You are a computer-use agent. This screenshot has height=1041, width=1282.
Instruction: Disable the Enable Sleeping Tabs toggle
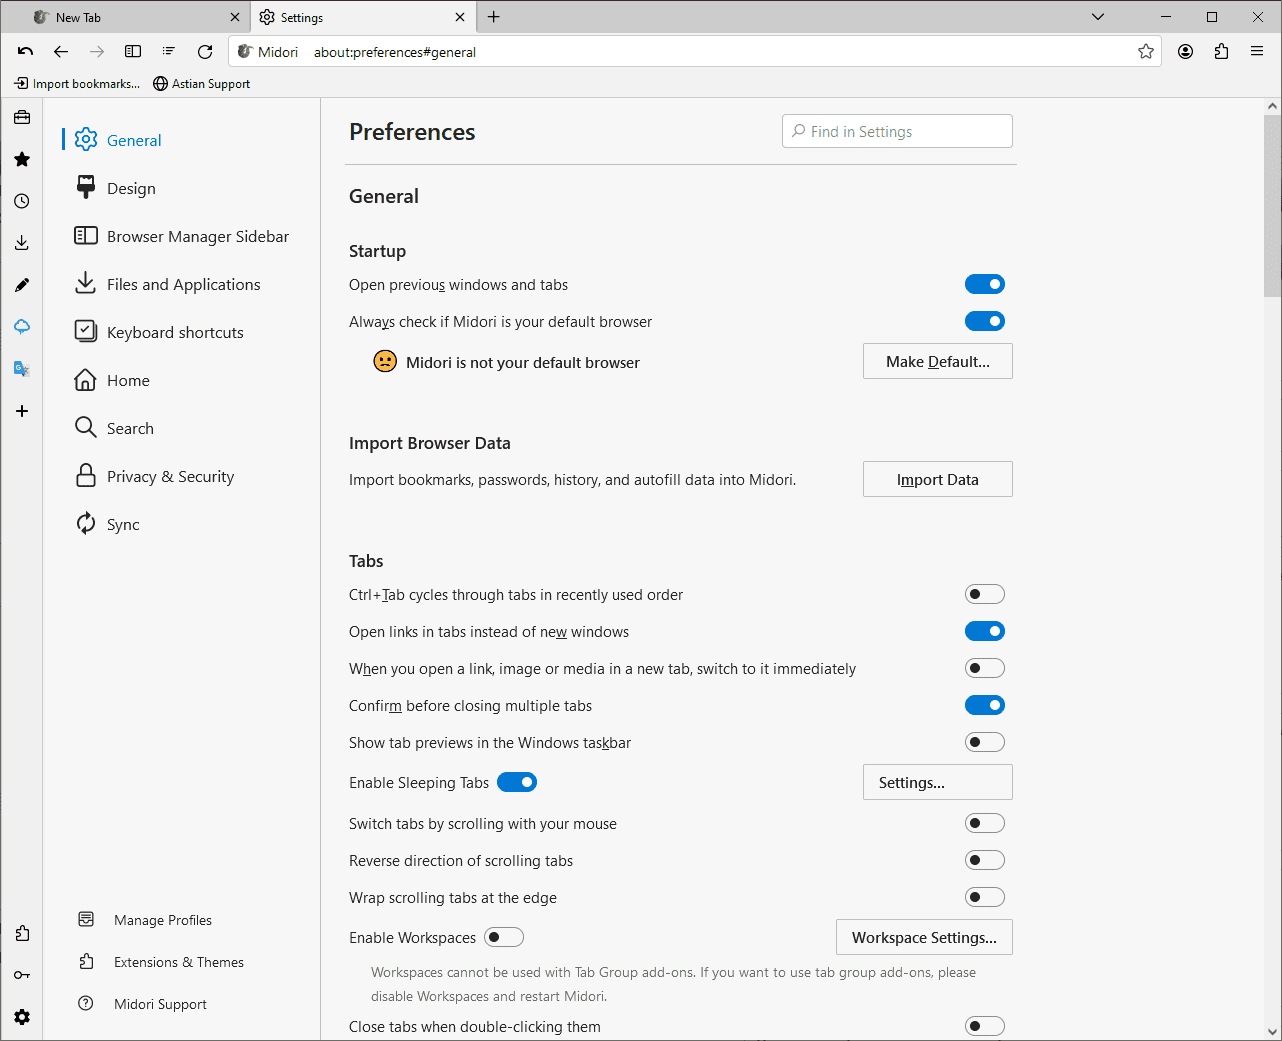tap(517, 782)
